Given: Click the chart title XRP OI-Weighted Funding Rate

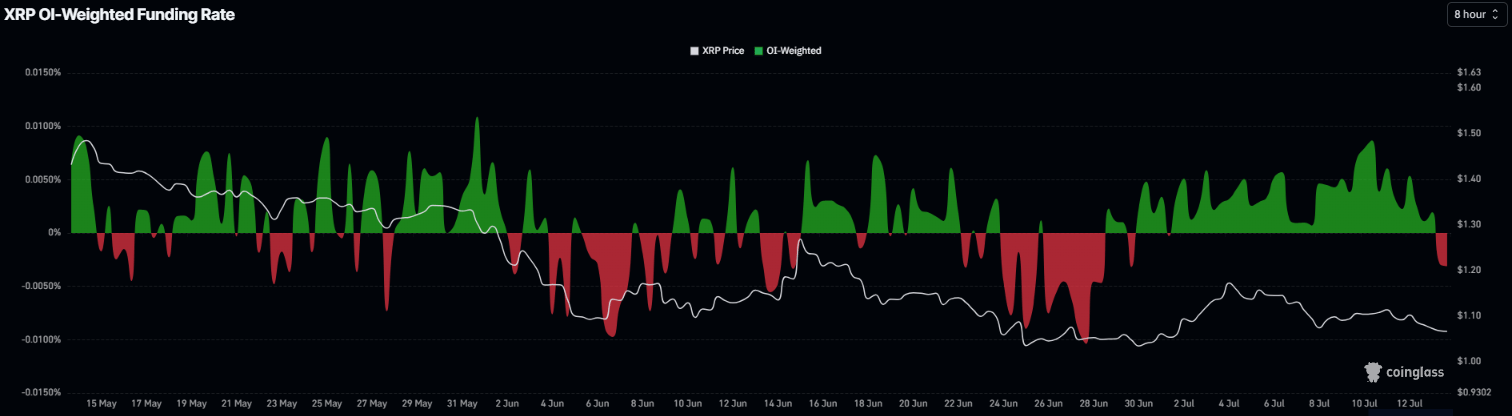Looking at the screenshot, I should coord(120,14).
